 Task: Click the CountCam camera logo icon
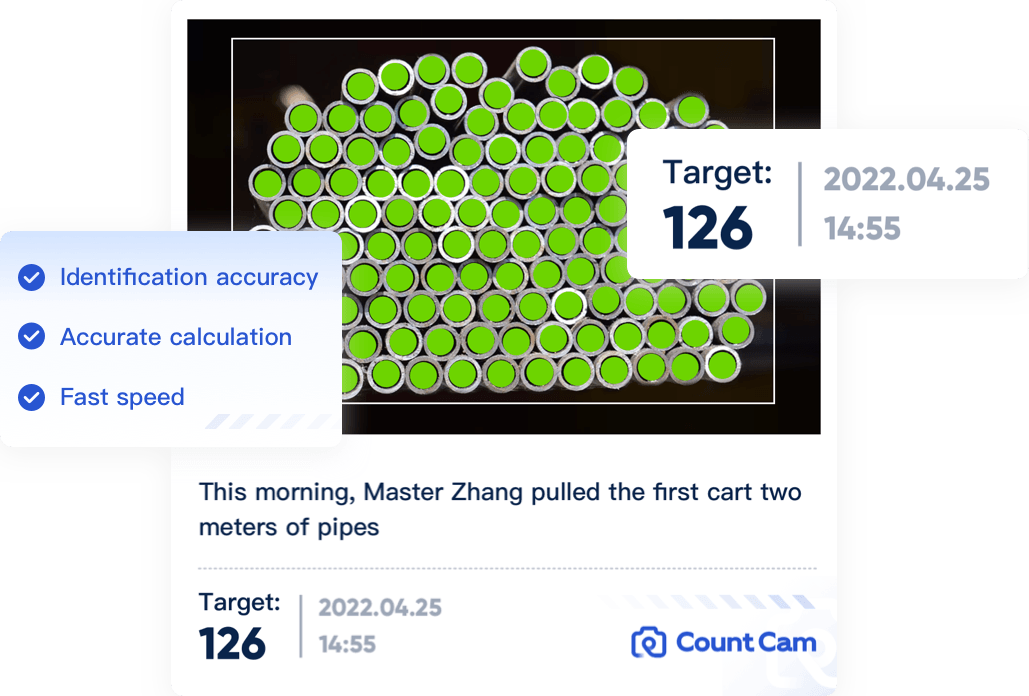648,642
